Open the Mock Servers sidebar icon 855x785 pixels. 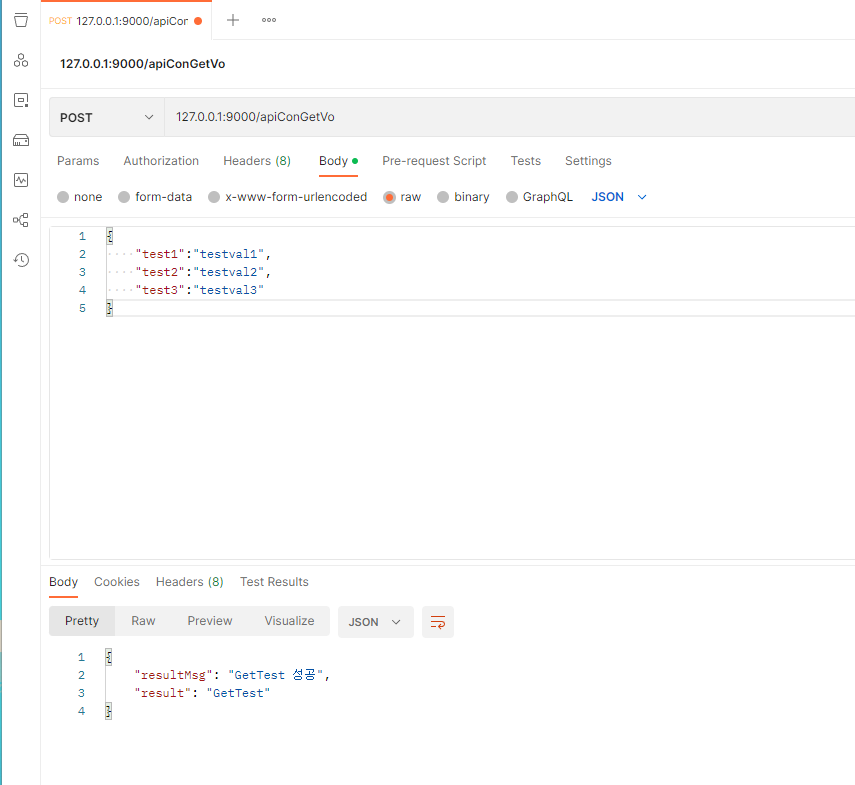[21, 140]
